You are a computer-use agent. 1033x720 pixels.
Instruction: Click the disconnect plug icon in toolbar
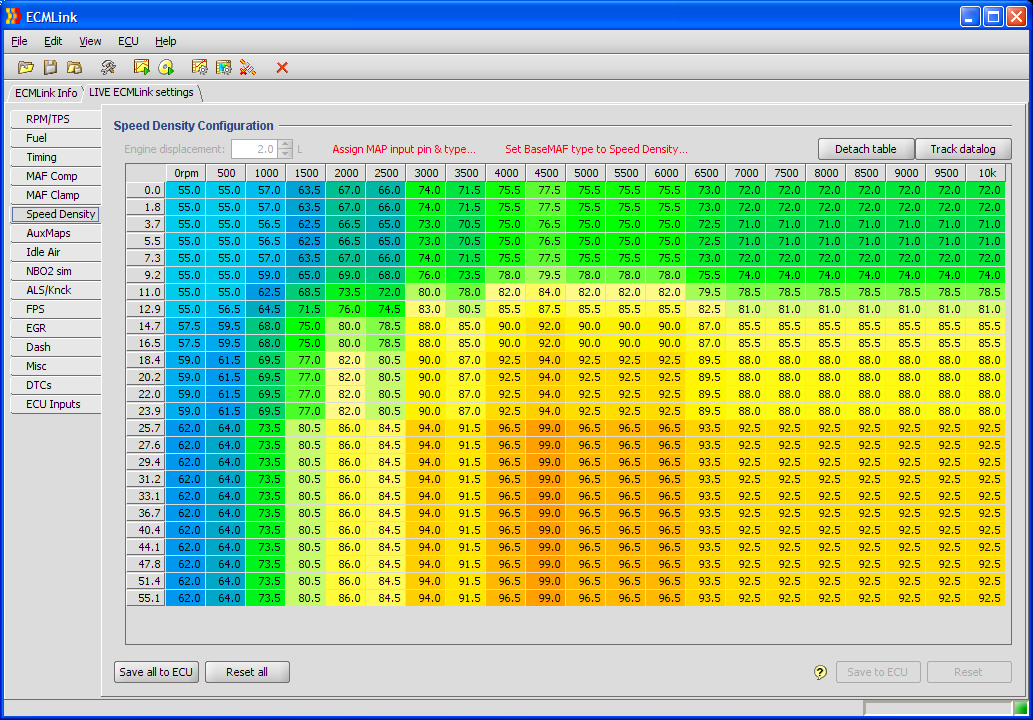(247, 67)
